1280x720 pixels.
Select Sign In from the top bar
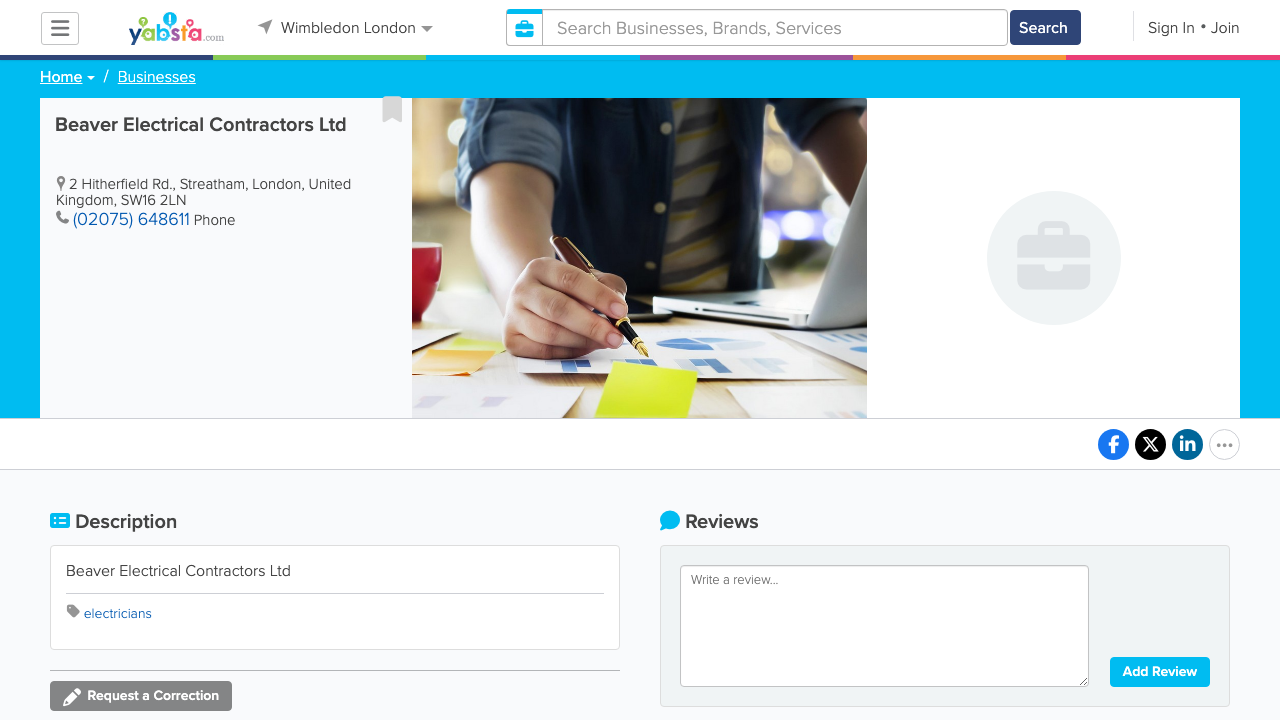pos(1170,28)
